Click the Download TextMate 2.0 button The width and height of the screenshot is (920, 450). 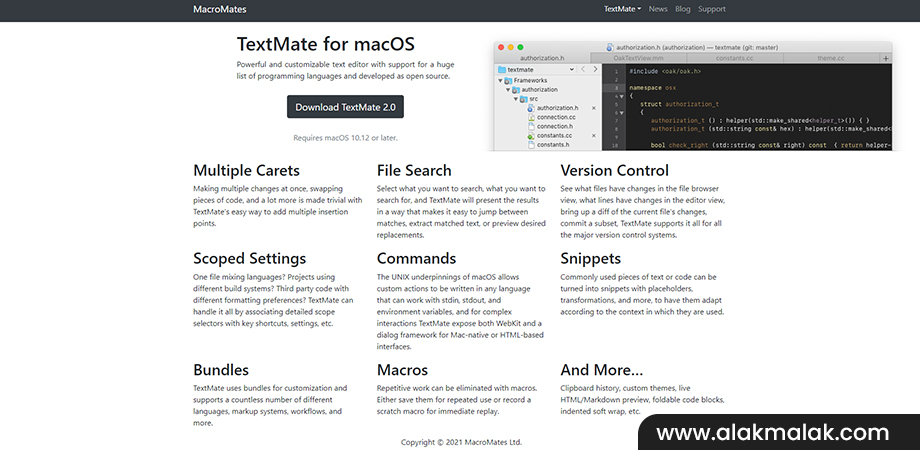click(345, 107)
